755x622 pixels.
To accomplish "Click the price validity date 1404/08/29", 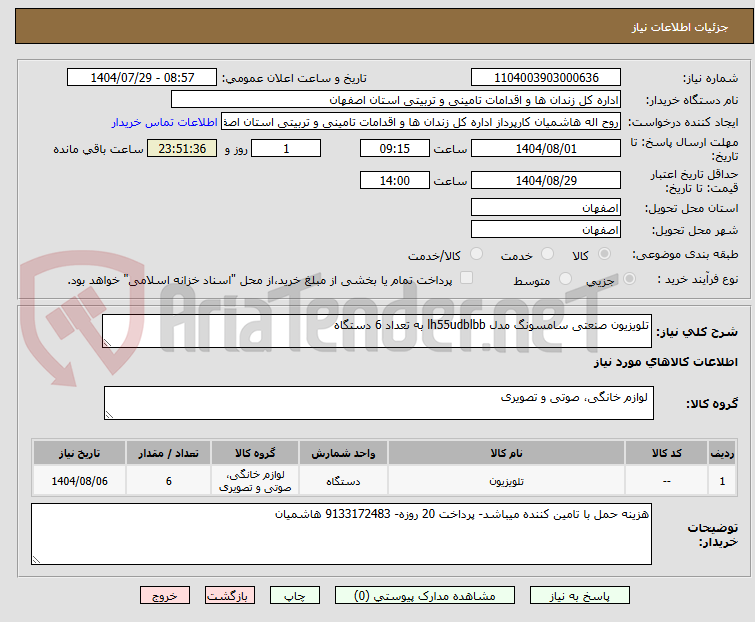I will (x=546, y=181).
